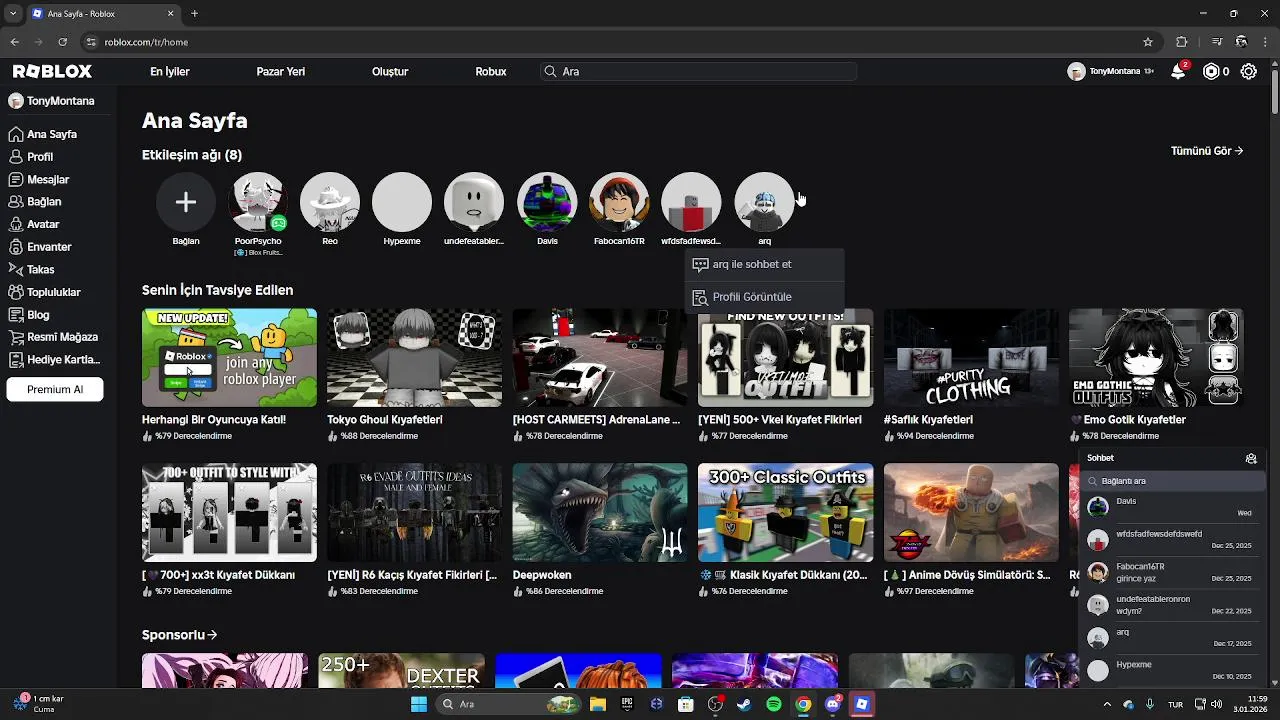Reload the page in Chrome

tap(63, 42)
